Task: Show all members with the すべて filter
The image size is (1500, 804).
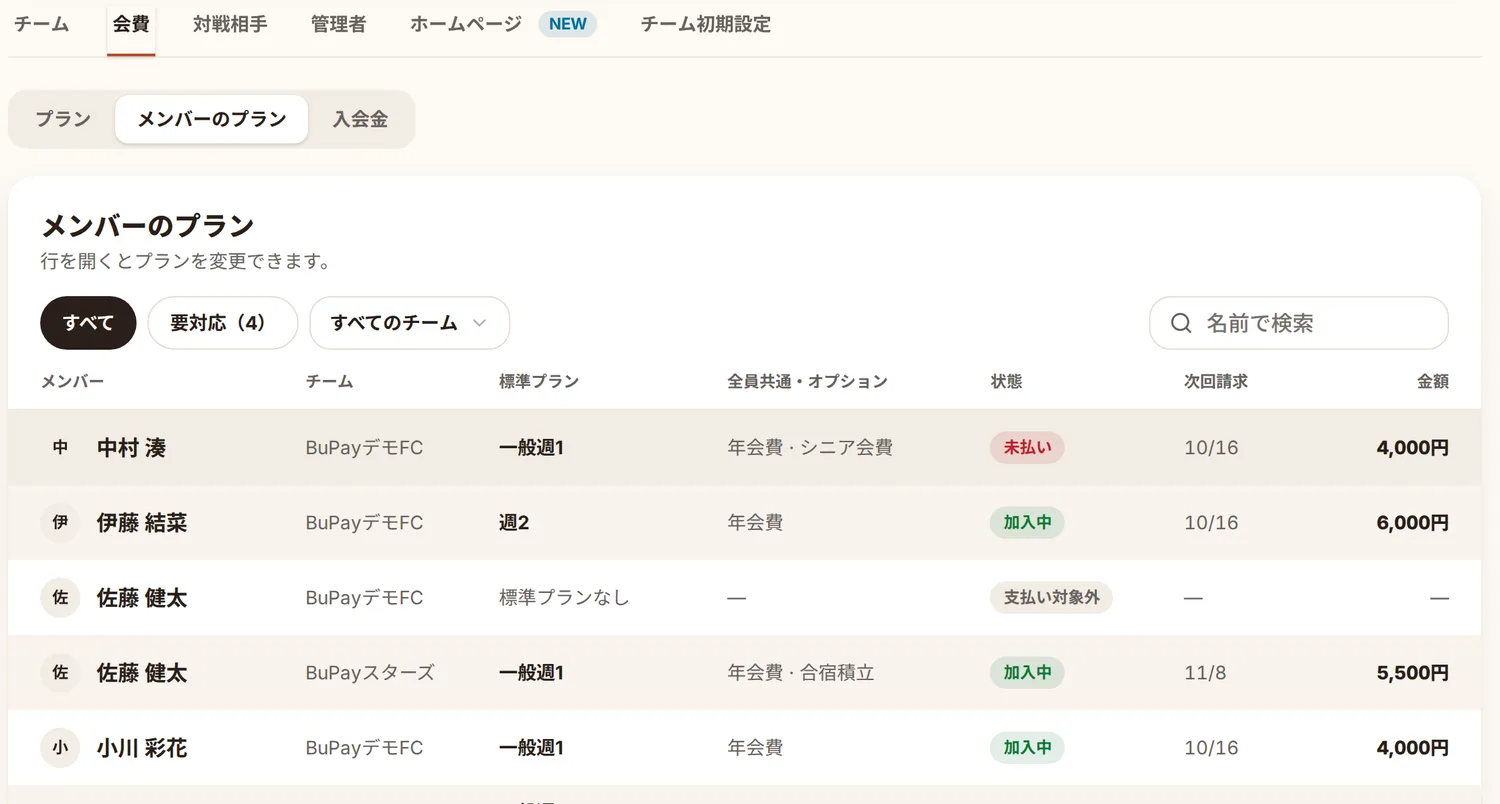Action: [x=88, y=323]
